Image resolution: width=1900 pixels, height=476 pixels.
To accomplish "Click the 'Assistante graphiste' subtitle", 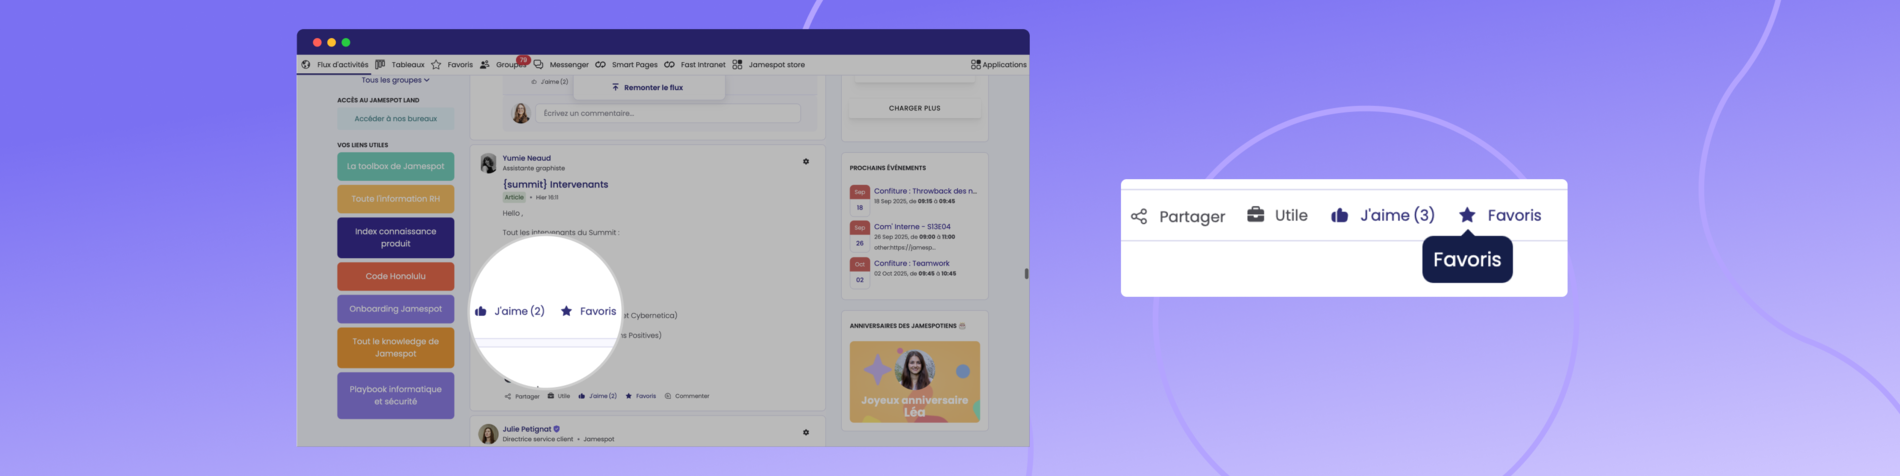I will pyautogui.click(x=533, y=168).
